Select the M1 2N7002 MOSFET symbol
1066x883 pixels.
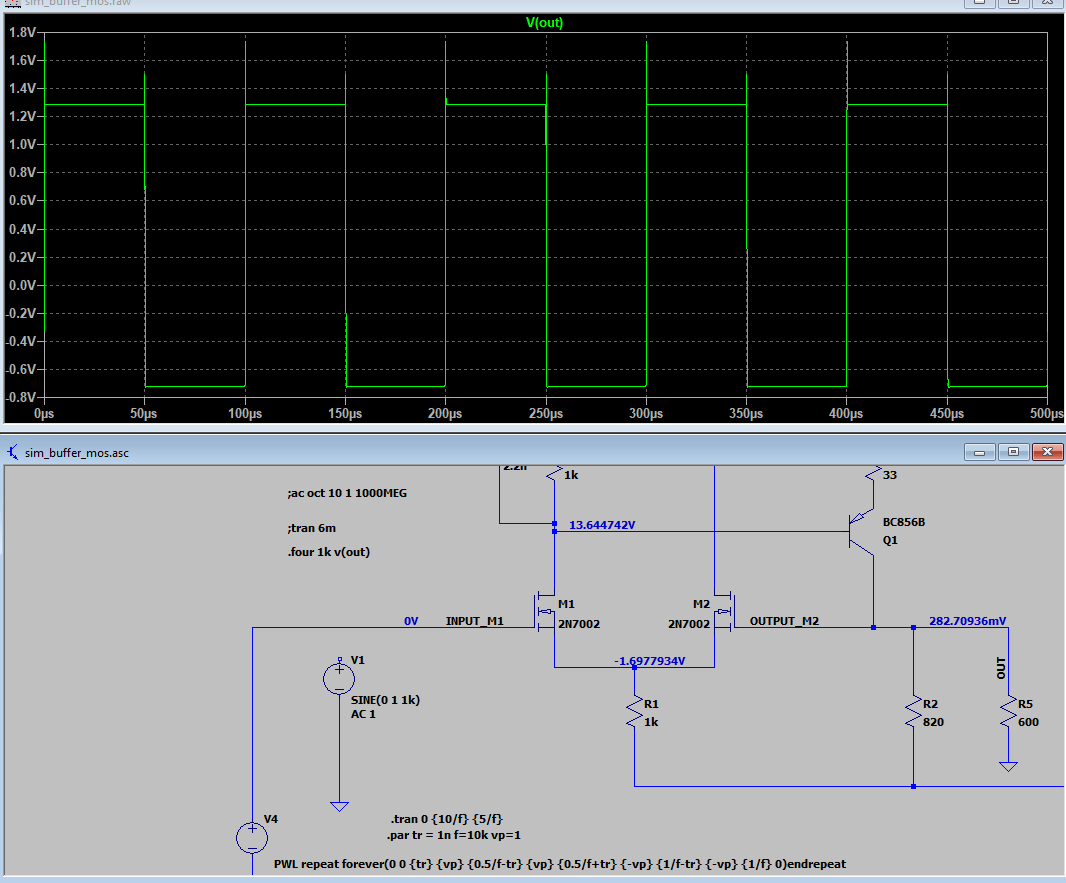[545, 612]
